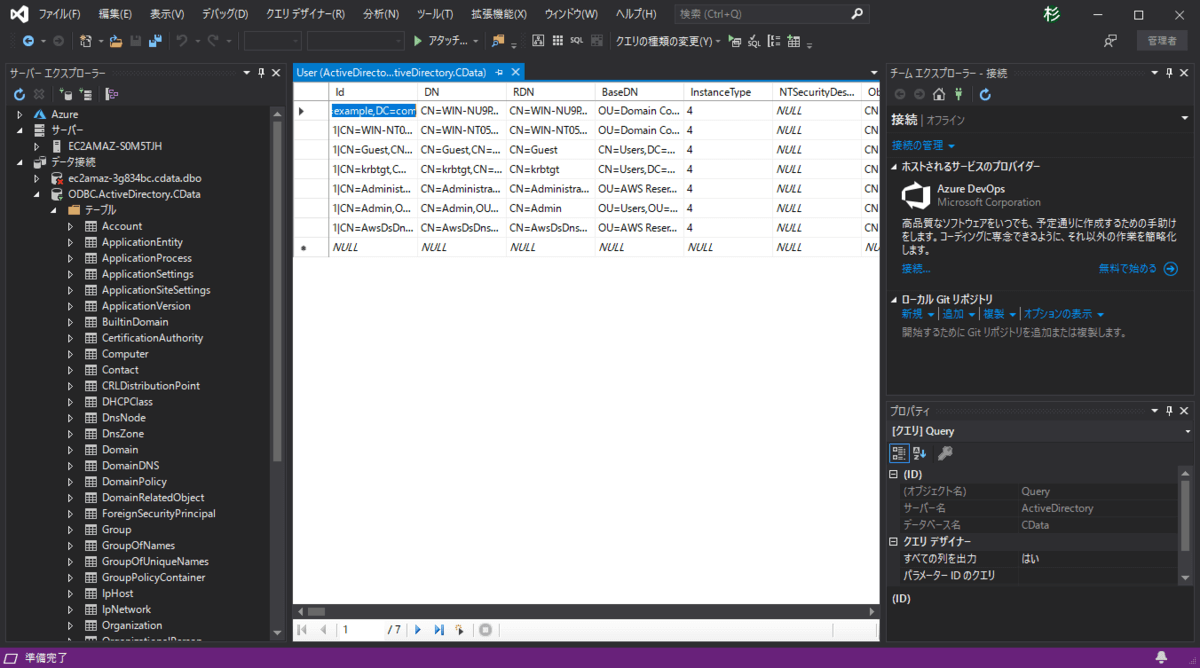Image resolution: width=1200 pixels, height=668 pixels.
Task: Expand the Account table node
Action: pyautogui.click(x=70, y=226)
